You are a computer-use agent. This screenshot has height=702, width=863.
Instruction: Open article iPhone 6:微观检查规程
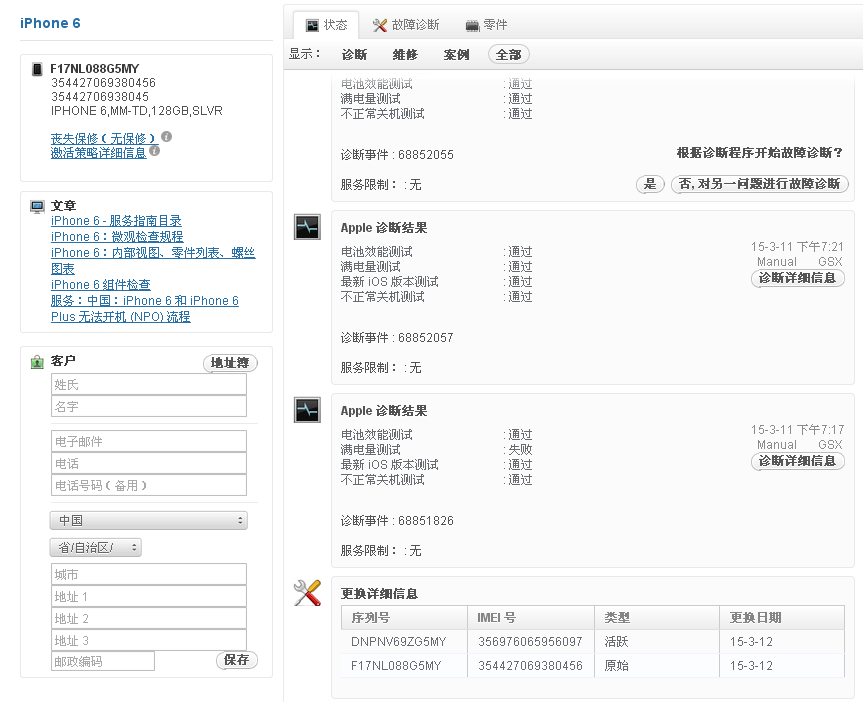pyautogui.click(x=117, y=237)
